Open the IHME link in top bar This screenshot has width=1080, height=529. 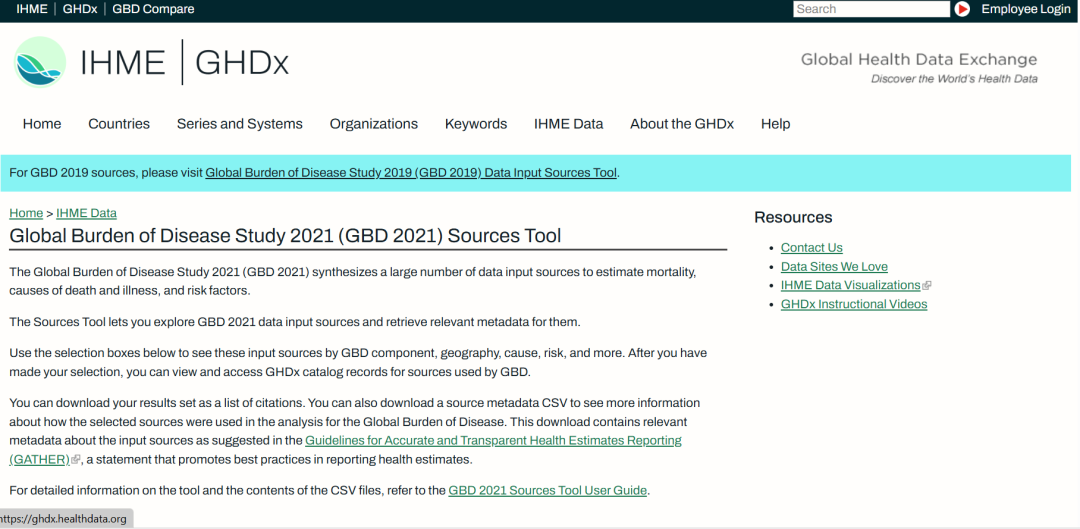coord(33,9)
